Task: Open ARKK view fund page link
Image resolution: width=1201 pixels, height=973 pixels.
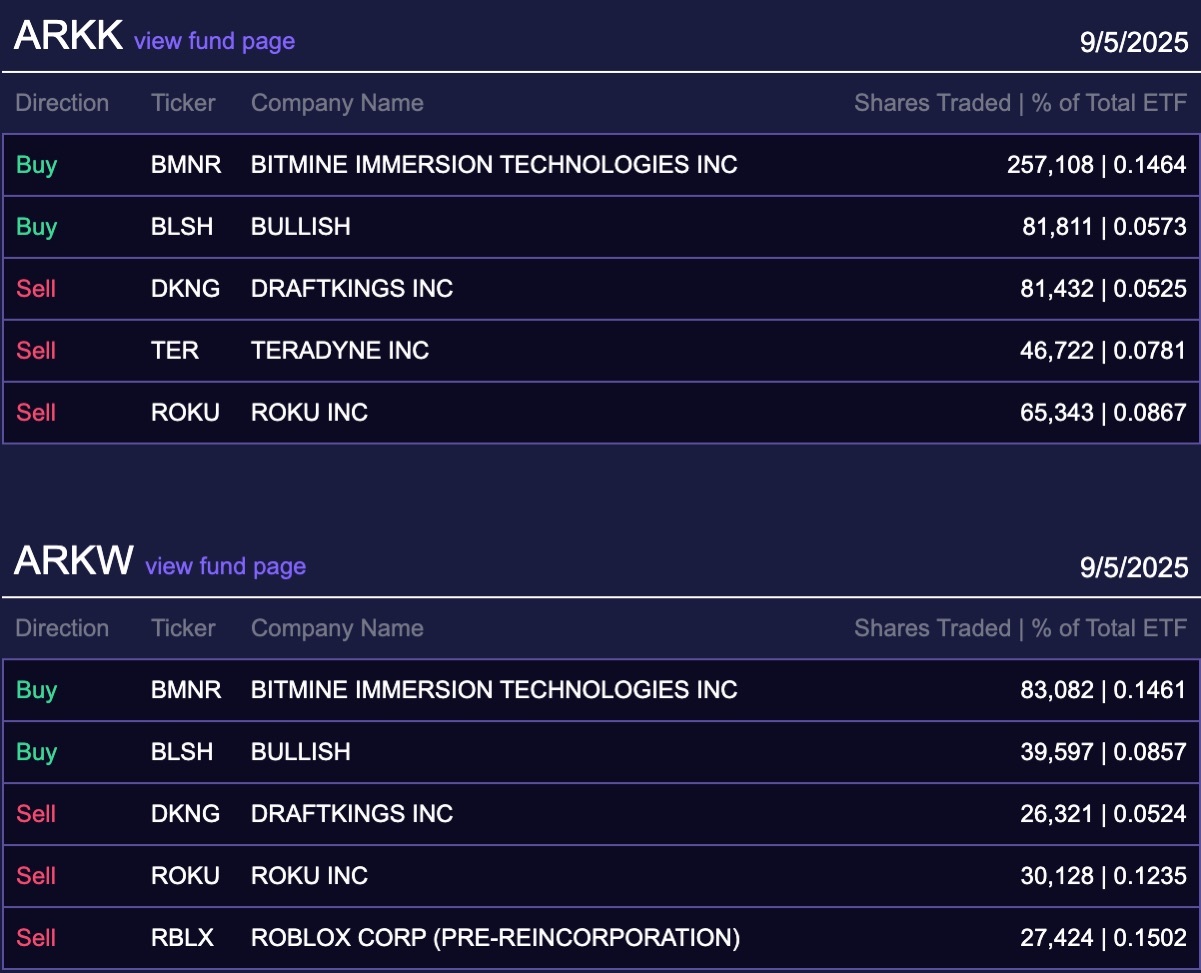Action: [214, 41]
